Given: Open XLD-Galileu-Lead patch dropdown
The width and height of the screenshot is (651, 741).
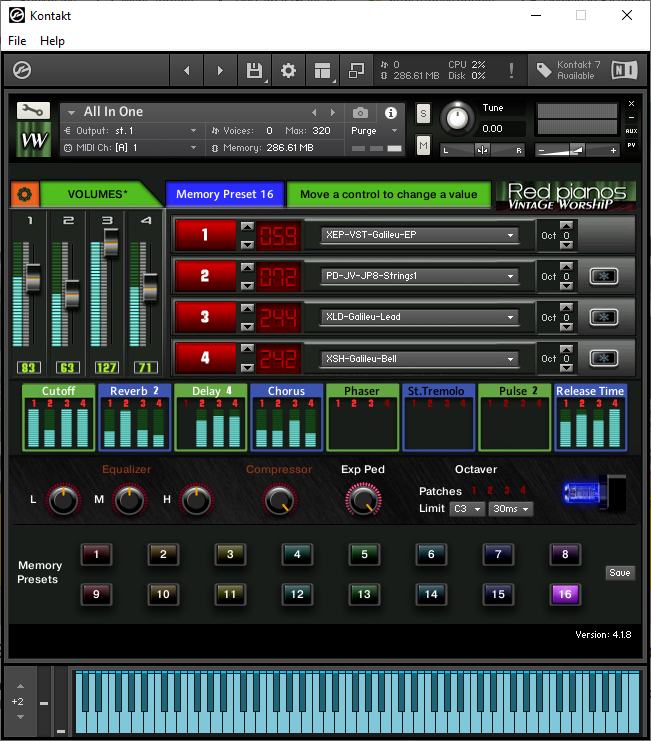Looking at the screenshot, I should (x=420, y=317).
